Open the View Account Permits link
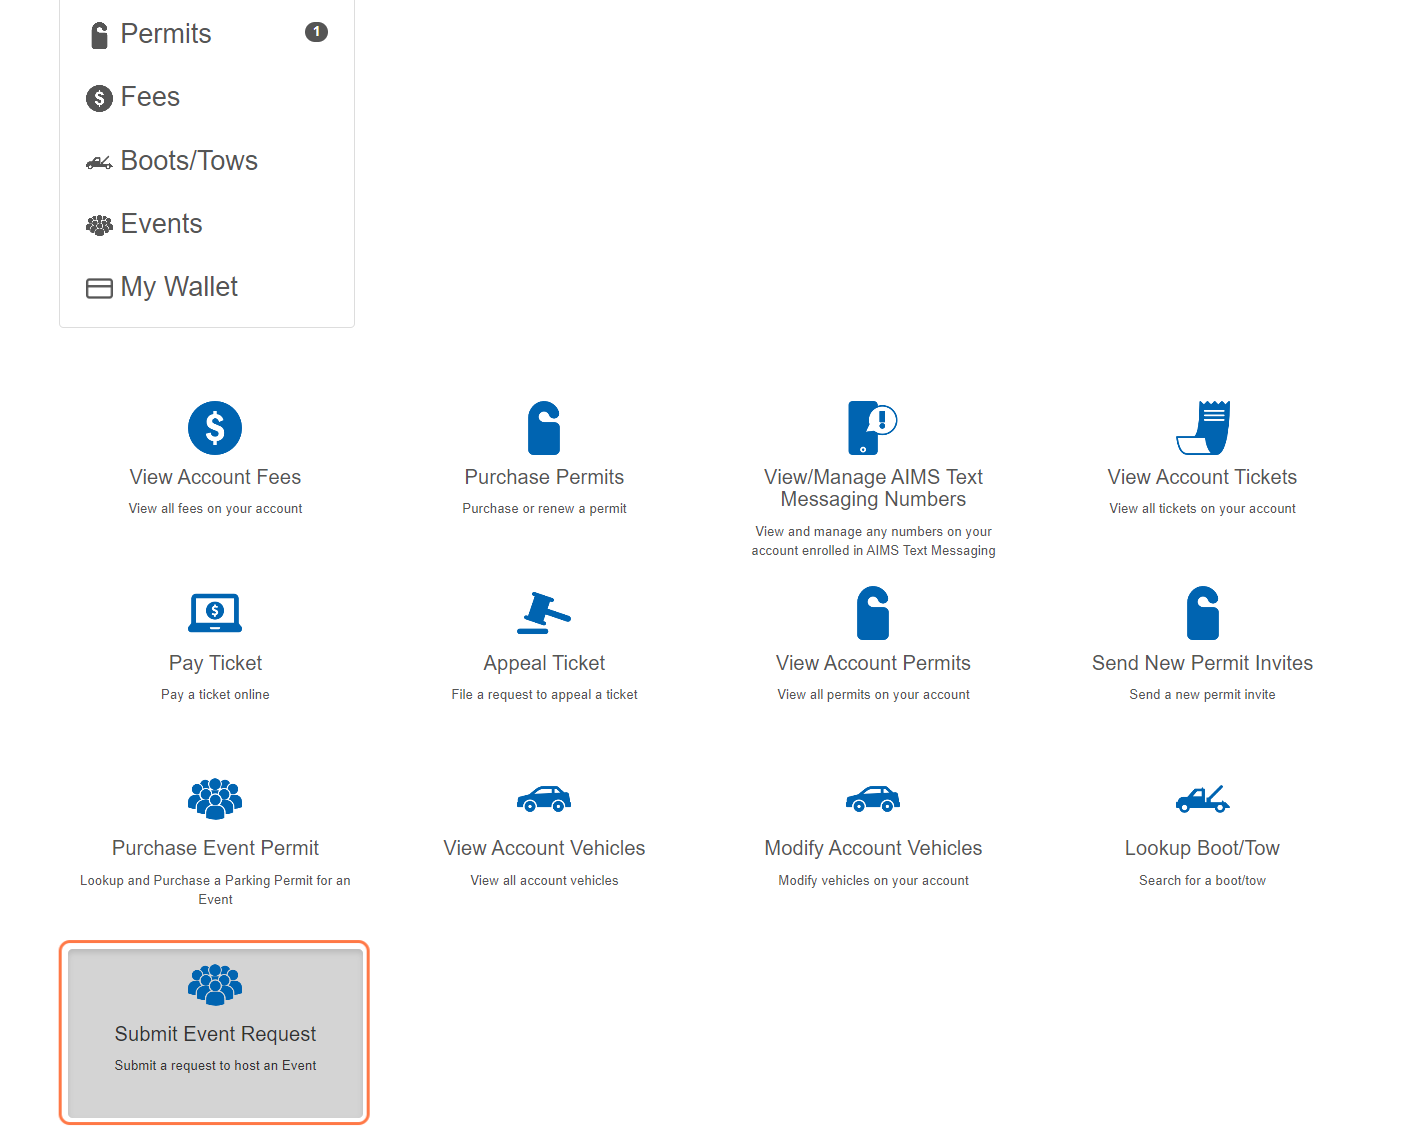 click(x=873, y=663)
